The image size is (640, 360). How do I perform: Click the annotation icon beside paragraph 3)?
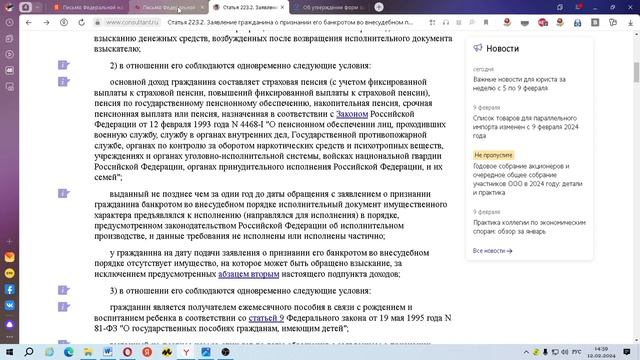coord(63,290)
